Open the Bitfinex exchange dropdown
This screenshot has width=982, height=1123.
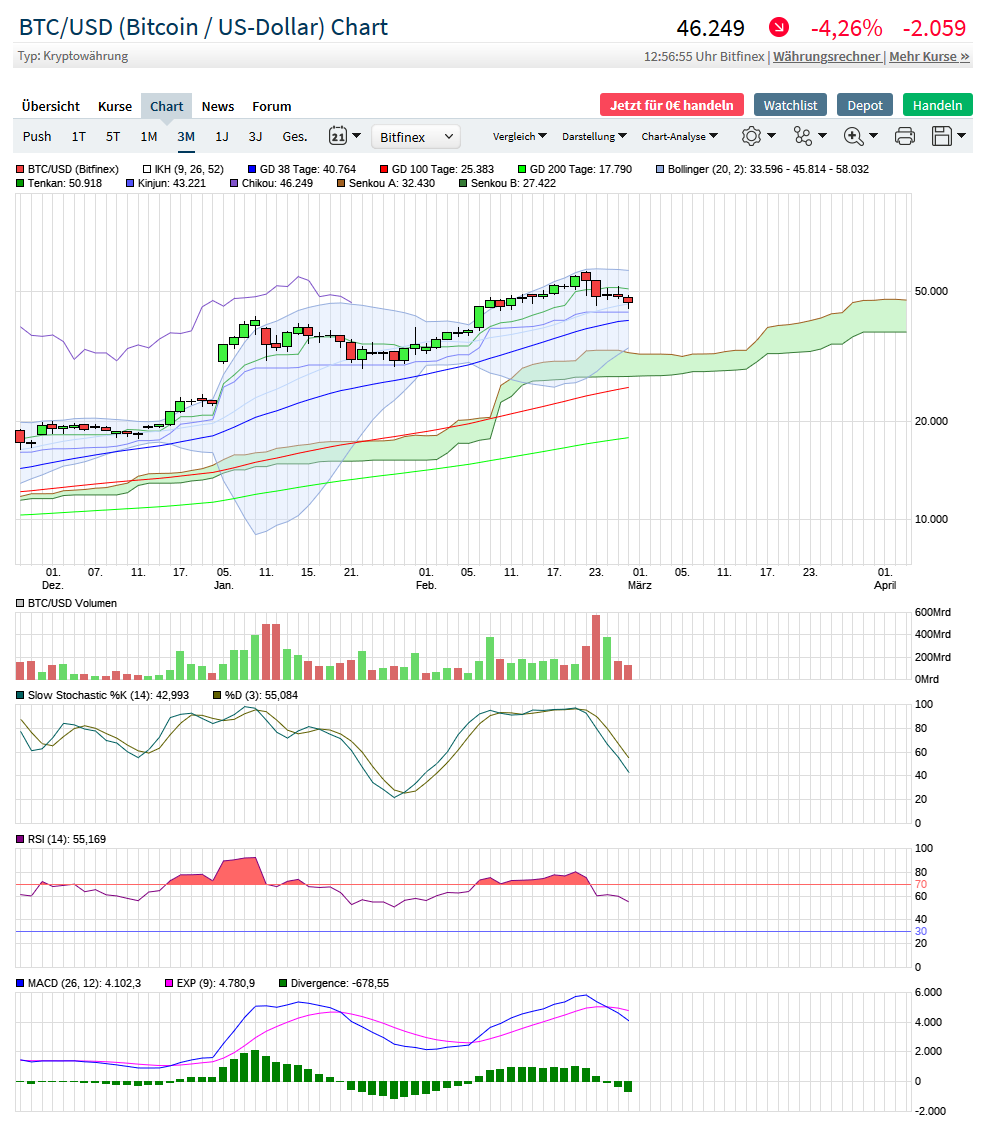click(415, 137)
